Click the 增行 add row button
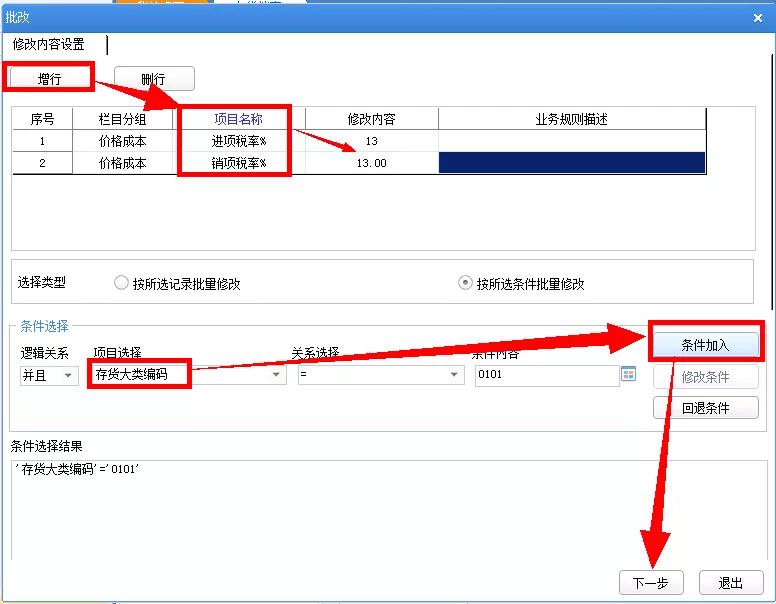Screen dimensions: 776x604 (50, 77)
